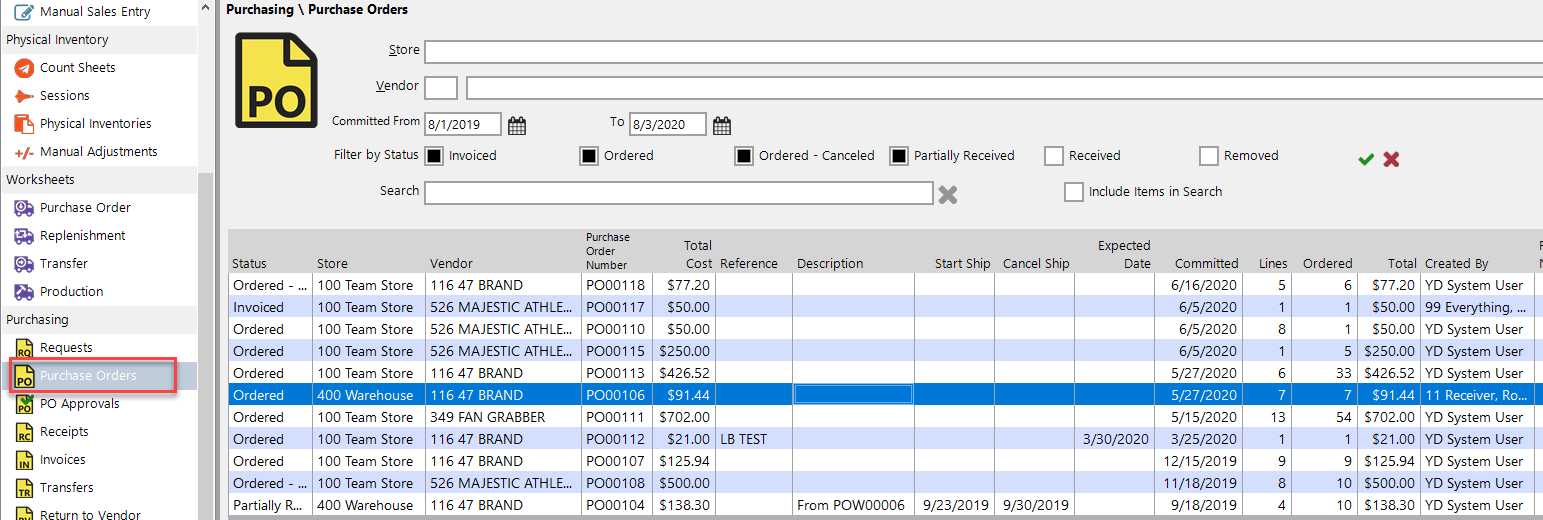The image size is (1543, 520).
Task: Click the Search text field
Action: point(679,193)
